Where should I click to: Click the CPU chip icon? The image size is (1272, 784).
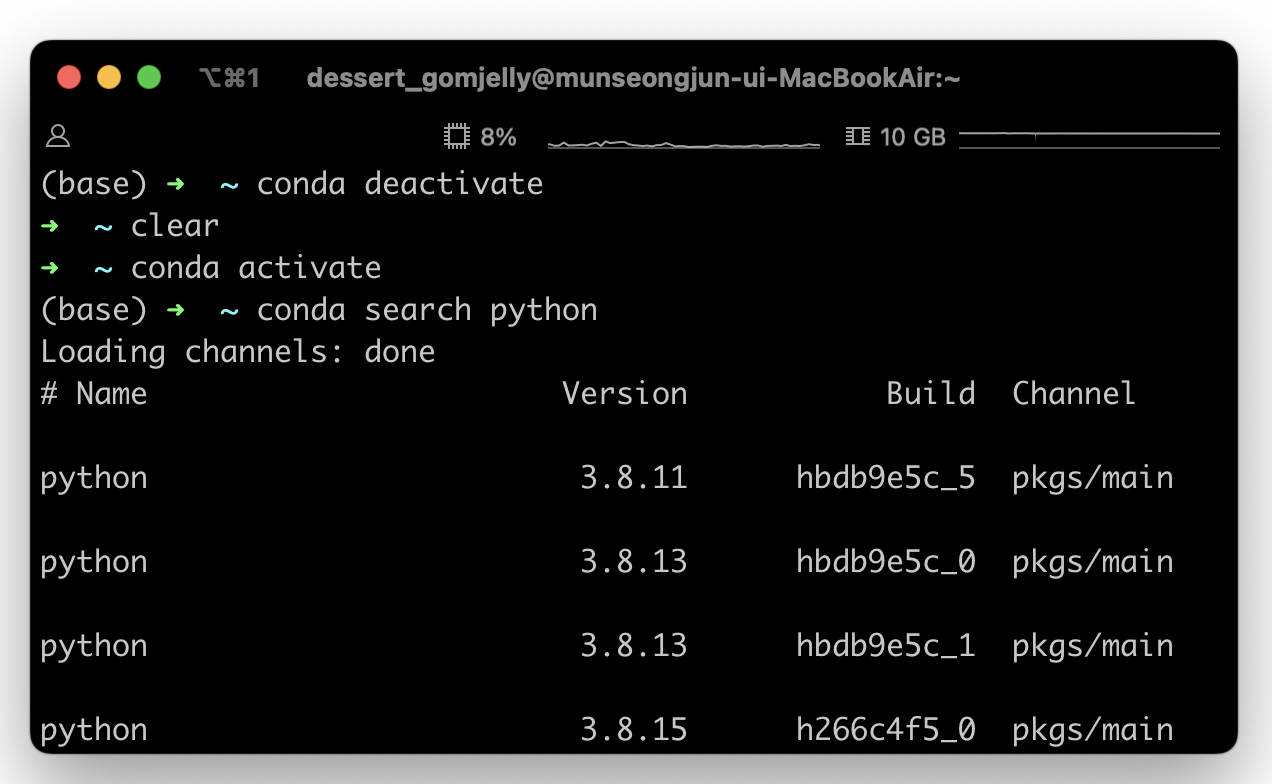click(456, 137)
